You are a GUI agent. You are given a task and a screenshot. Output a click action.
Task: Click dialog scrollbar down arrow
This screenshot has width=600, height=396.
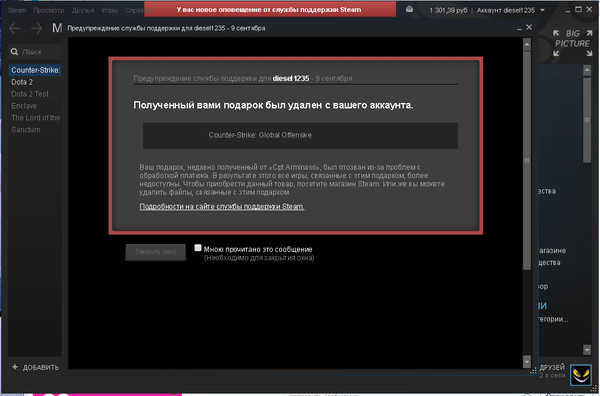(x=527, y=361)
